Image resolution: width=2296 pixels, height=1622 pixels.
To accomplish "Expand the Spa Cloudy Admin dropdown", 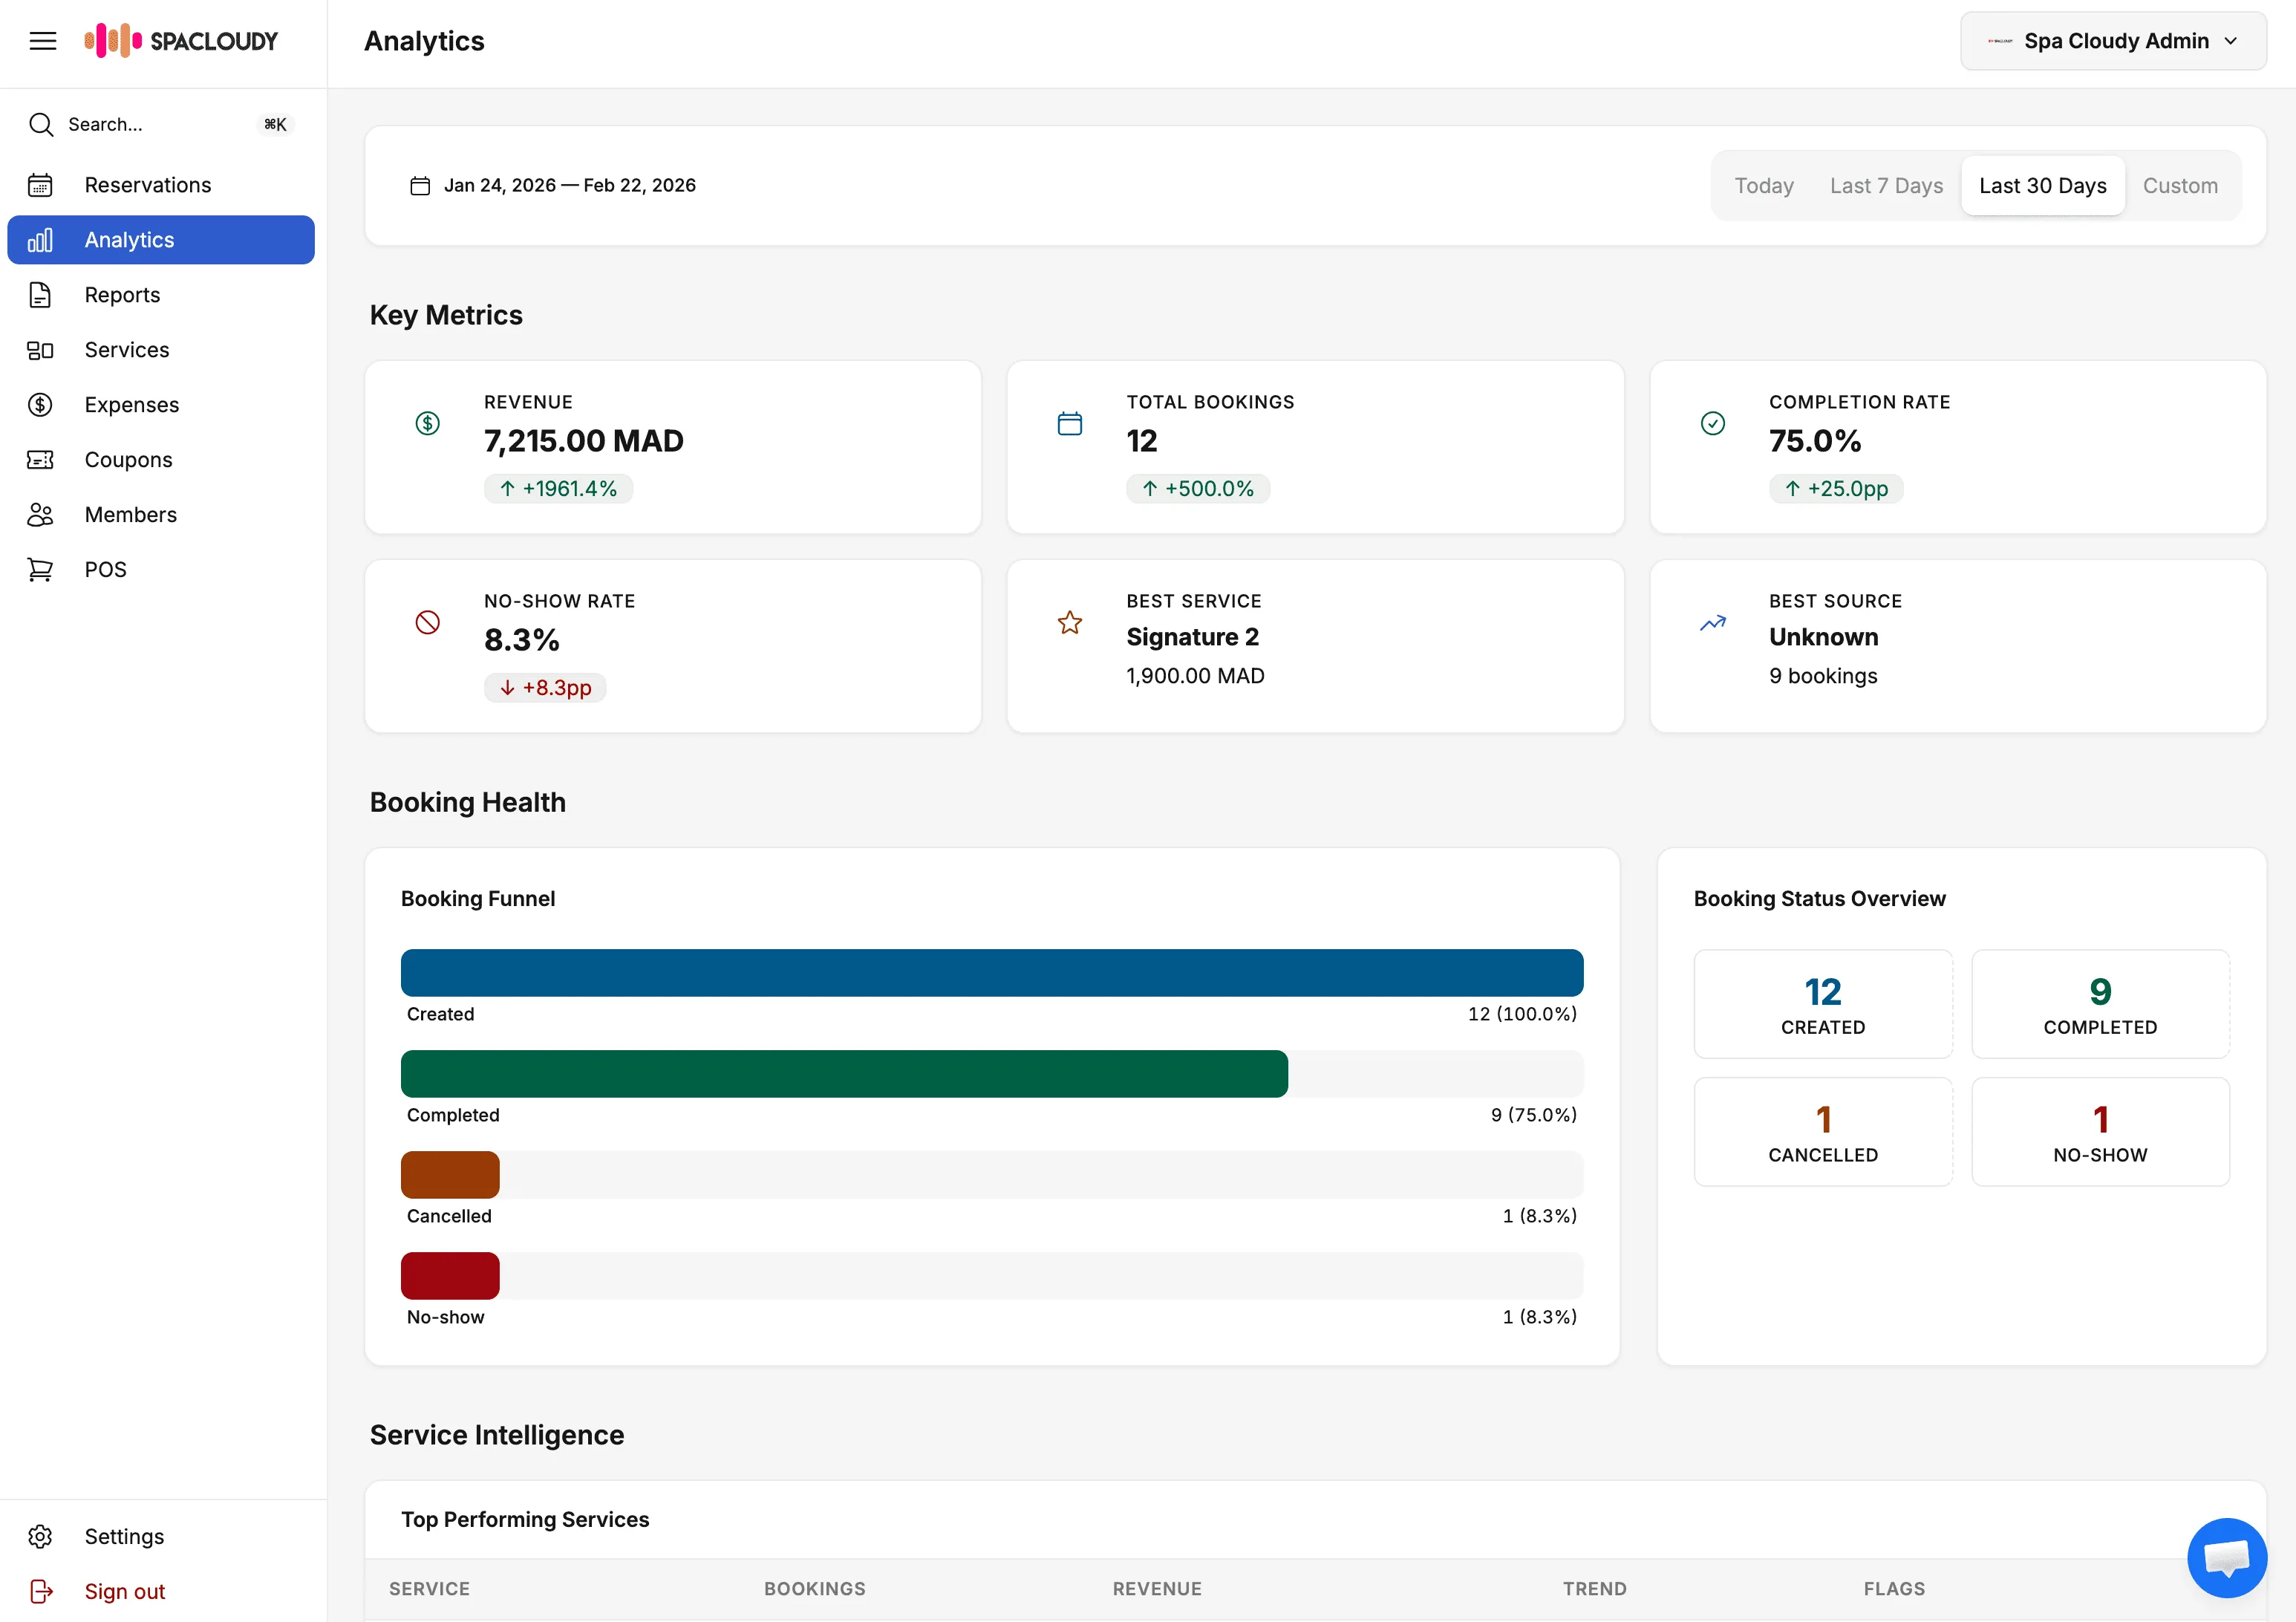I will click(x=2112, y=40).
